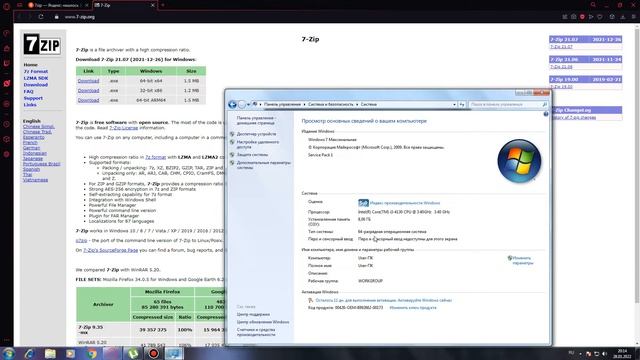The height and width of the screenshot is (360, 640).
Task: Open 7z Format page in site menu
Action: [36, 71]
